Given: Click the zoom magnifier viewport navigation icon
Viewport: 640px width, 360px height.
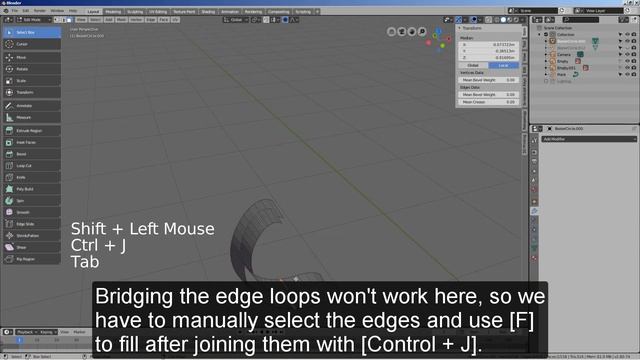Looking at the screenshot, I should 422,31.
